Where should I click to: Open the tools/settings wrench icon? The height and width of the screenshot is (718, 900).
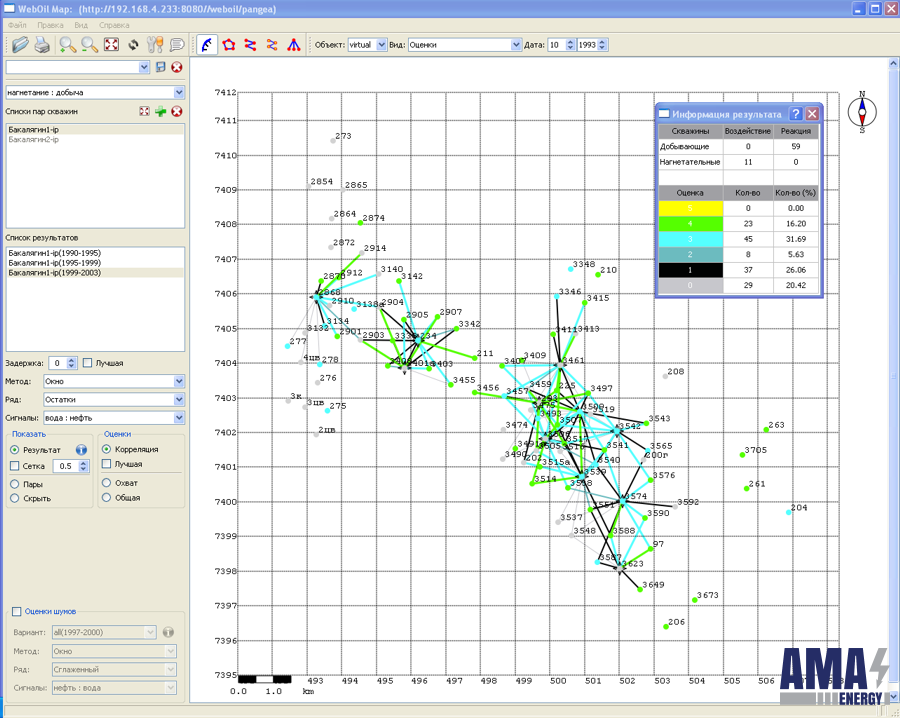pyautogui.click(x=153, y=44)
